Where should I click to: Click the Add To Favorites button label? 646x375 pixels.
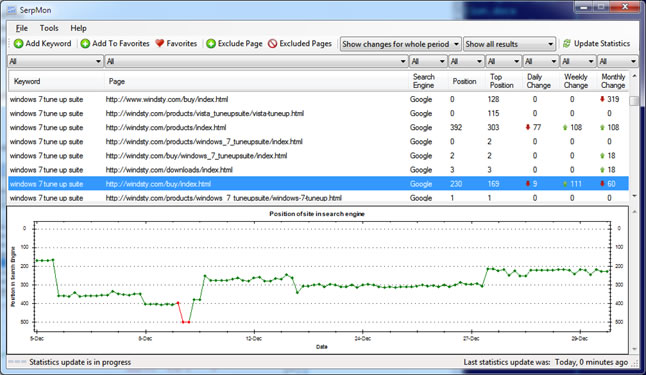click(121, 43)
